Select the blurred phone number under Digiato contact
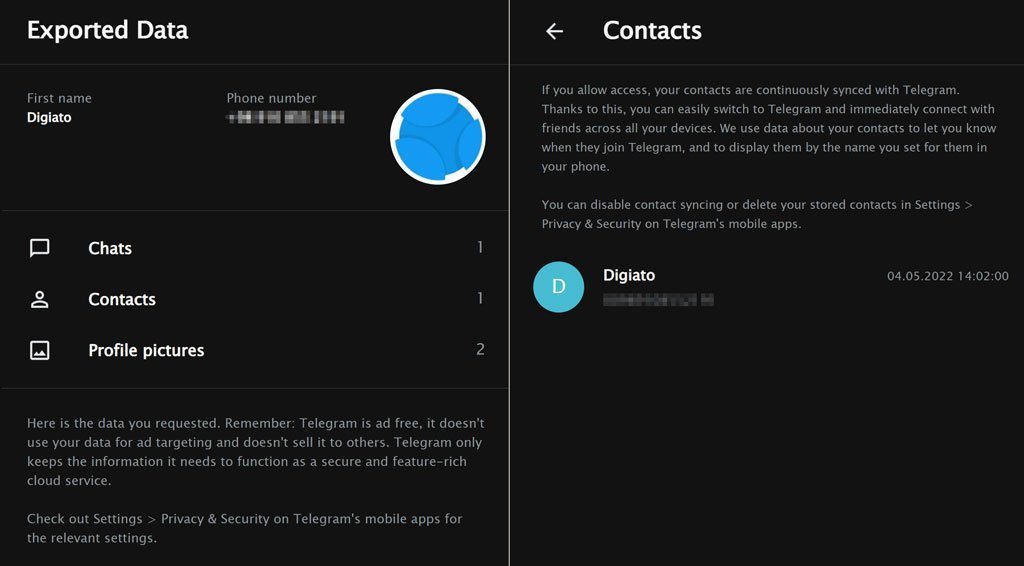This screenshot has width=1024, height=566. [658, 300]
